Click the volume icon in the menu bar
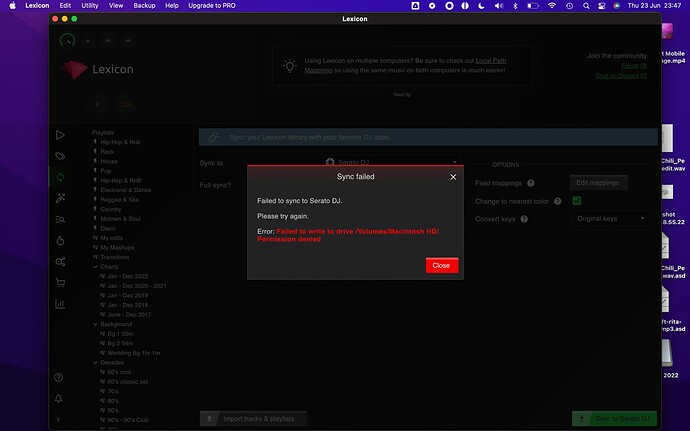Image resolution: width=690 pixels, height=431 pixels. (499, 6)
